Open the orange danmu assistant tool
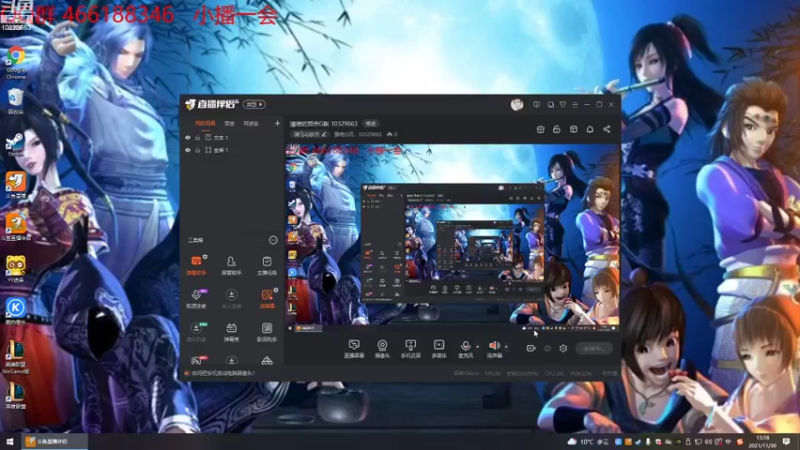 click(196, 265)
